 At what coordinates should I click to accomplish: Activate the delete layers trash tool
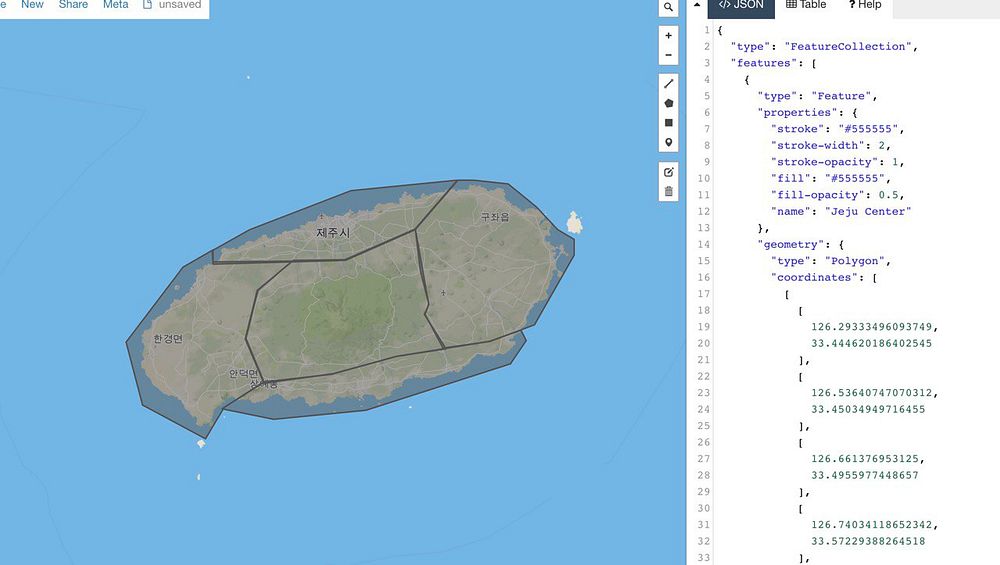[x=668, y=191]
